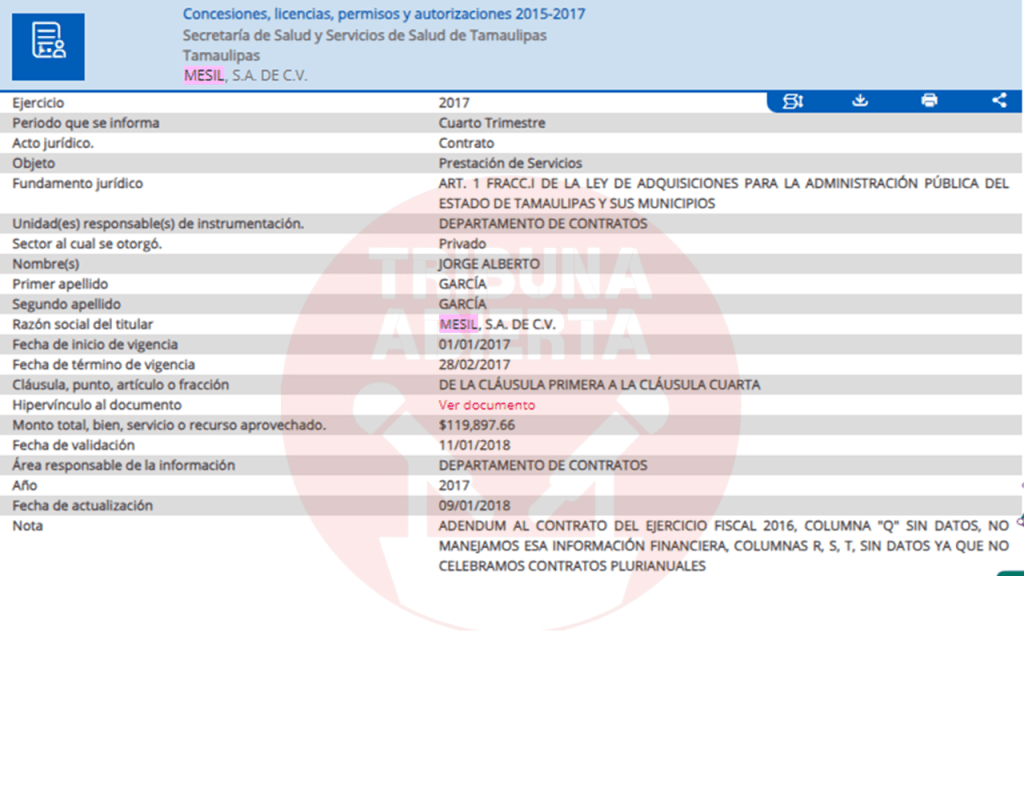Click highlighted MESIL in the Razón social row
The width and height of the screenshot is (1024, 800).
(459, 324)
